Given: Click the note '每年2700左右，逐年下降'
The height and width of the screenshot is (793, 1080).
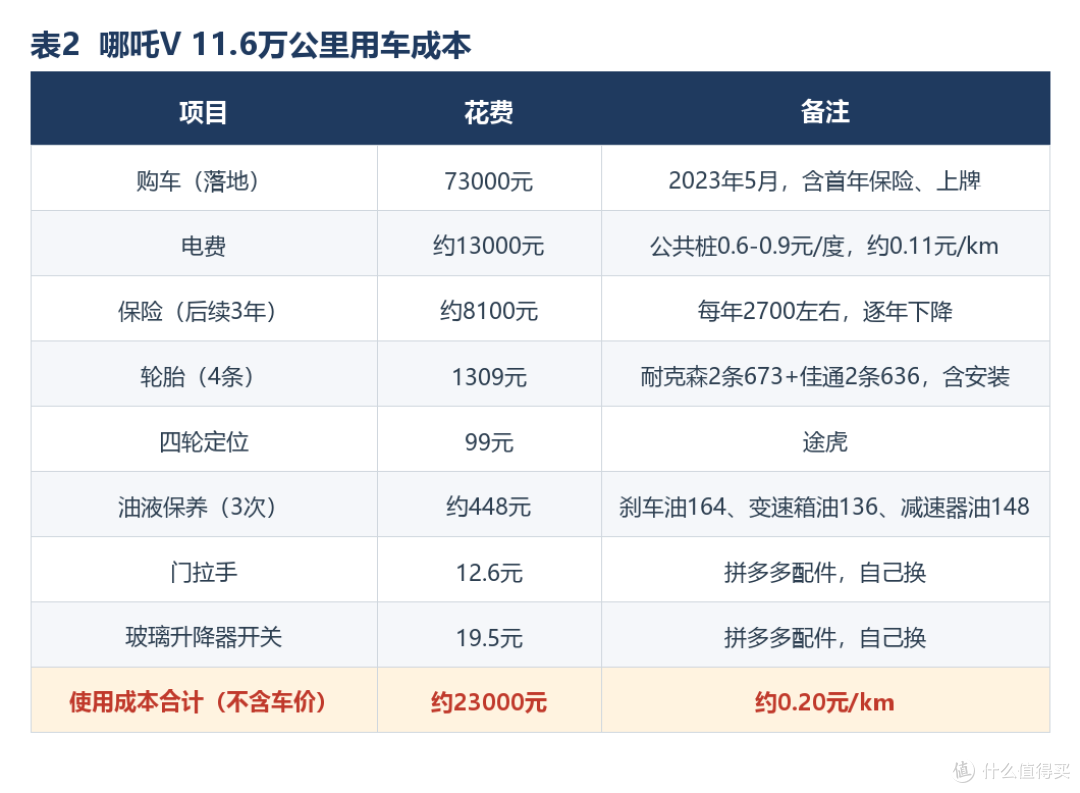Looking at the screenshot, I should click(x=824, y=311).
